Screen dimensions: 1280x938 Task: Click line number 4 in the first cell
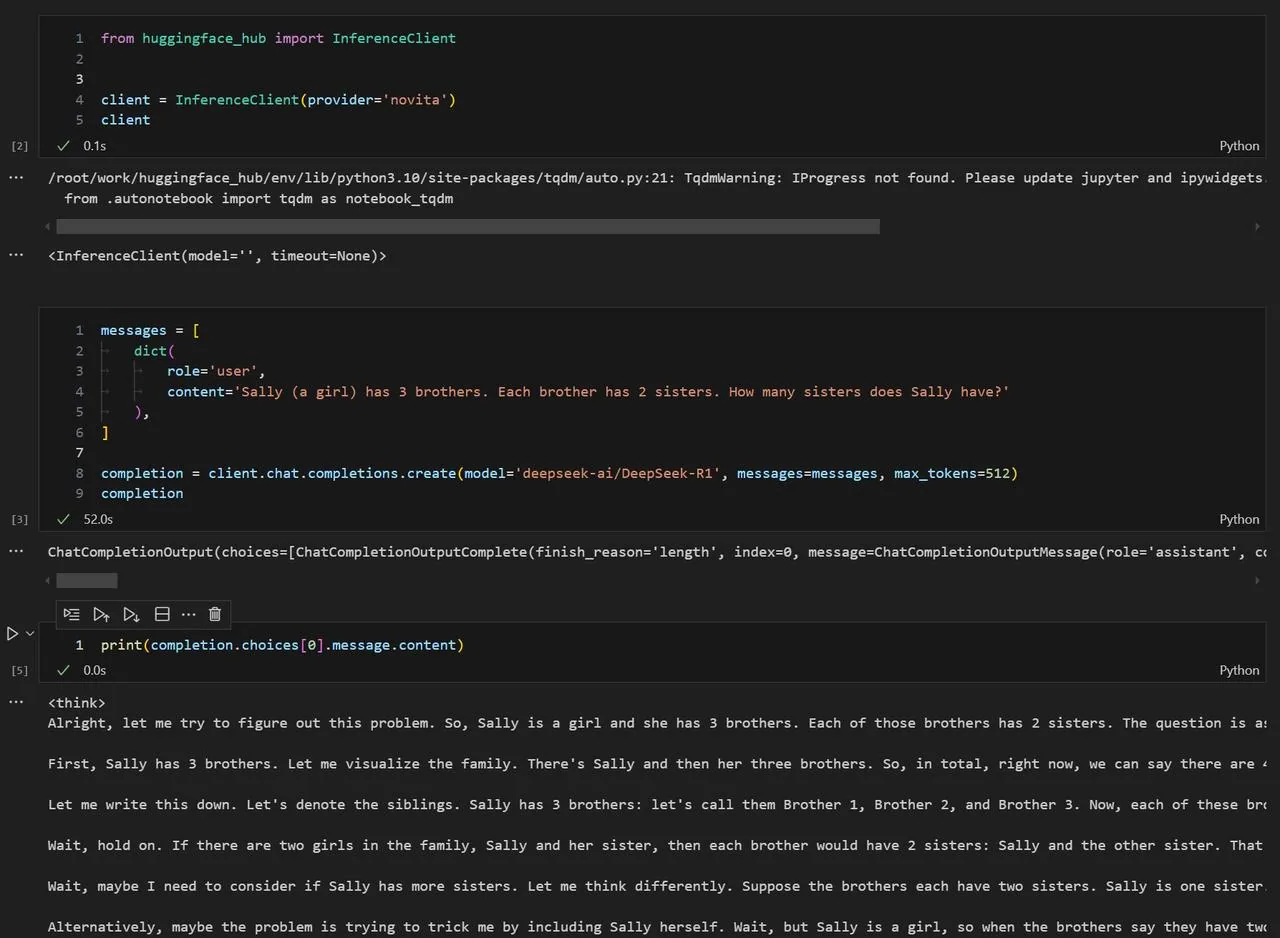pos(79,99)
